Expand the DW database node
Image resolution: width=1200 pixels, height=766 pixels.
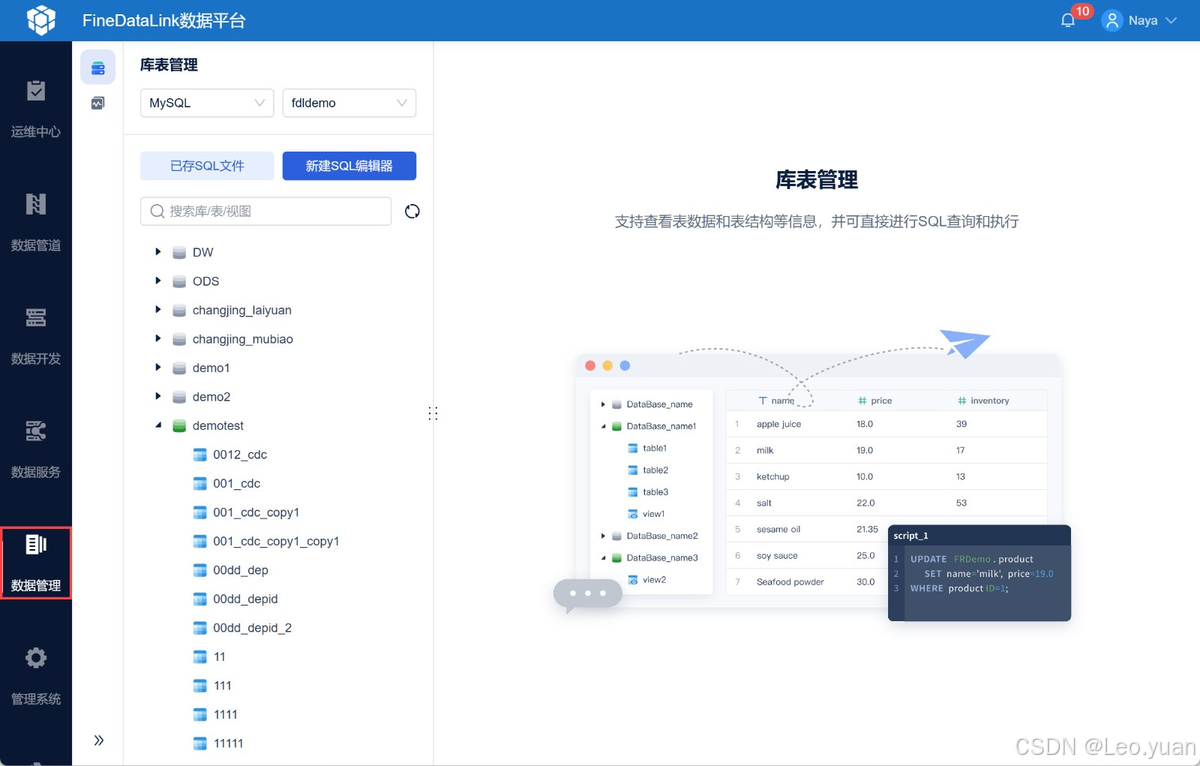pos(158,252)
